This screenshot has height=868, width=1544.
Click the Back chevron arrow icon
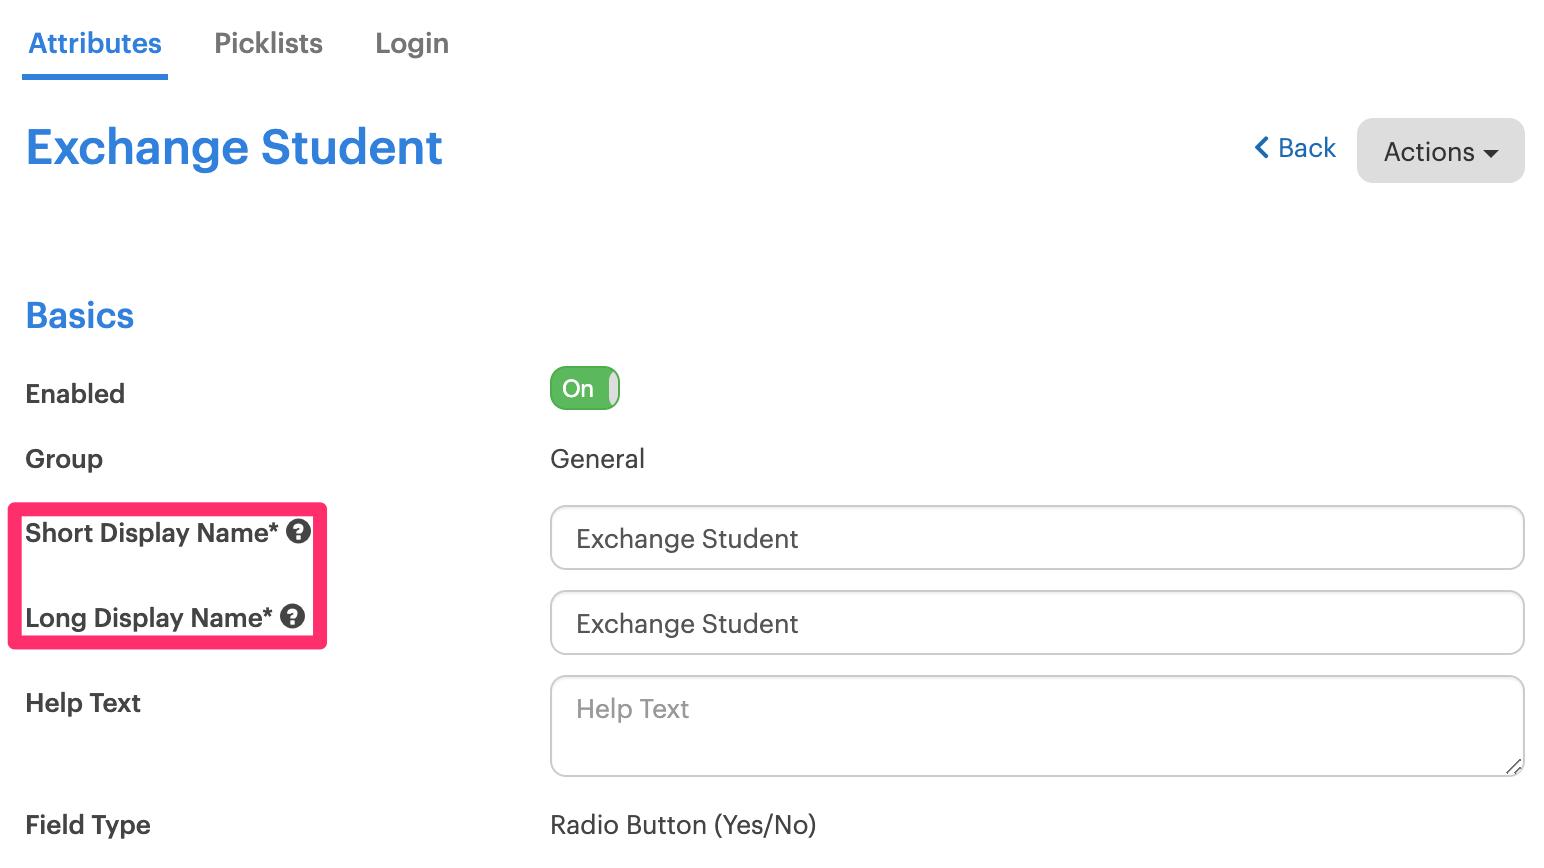pyautogui.click(x=1262, y=148)
